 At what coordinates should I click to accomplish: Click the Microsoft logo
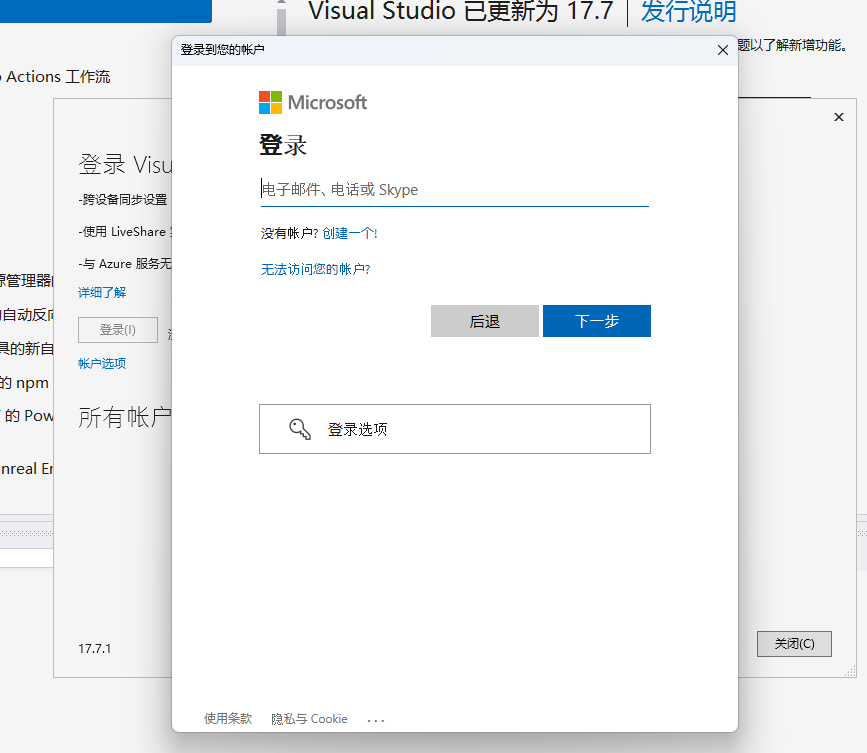313,102
